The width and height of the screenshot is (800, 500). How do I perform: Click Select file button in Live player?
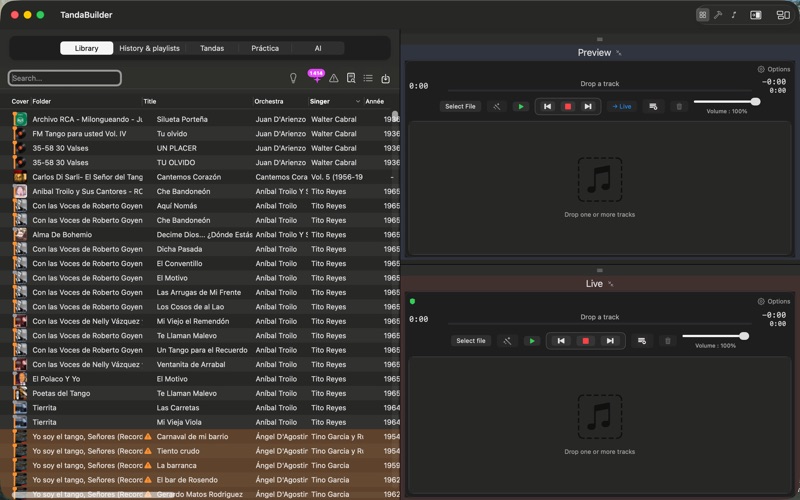click(471, 341)
